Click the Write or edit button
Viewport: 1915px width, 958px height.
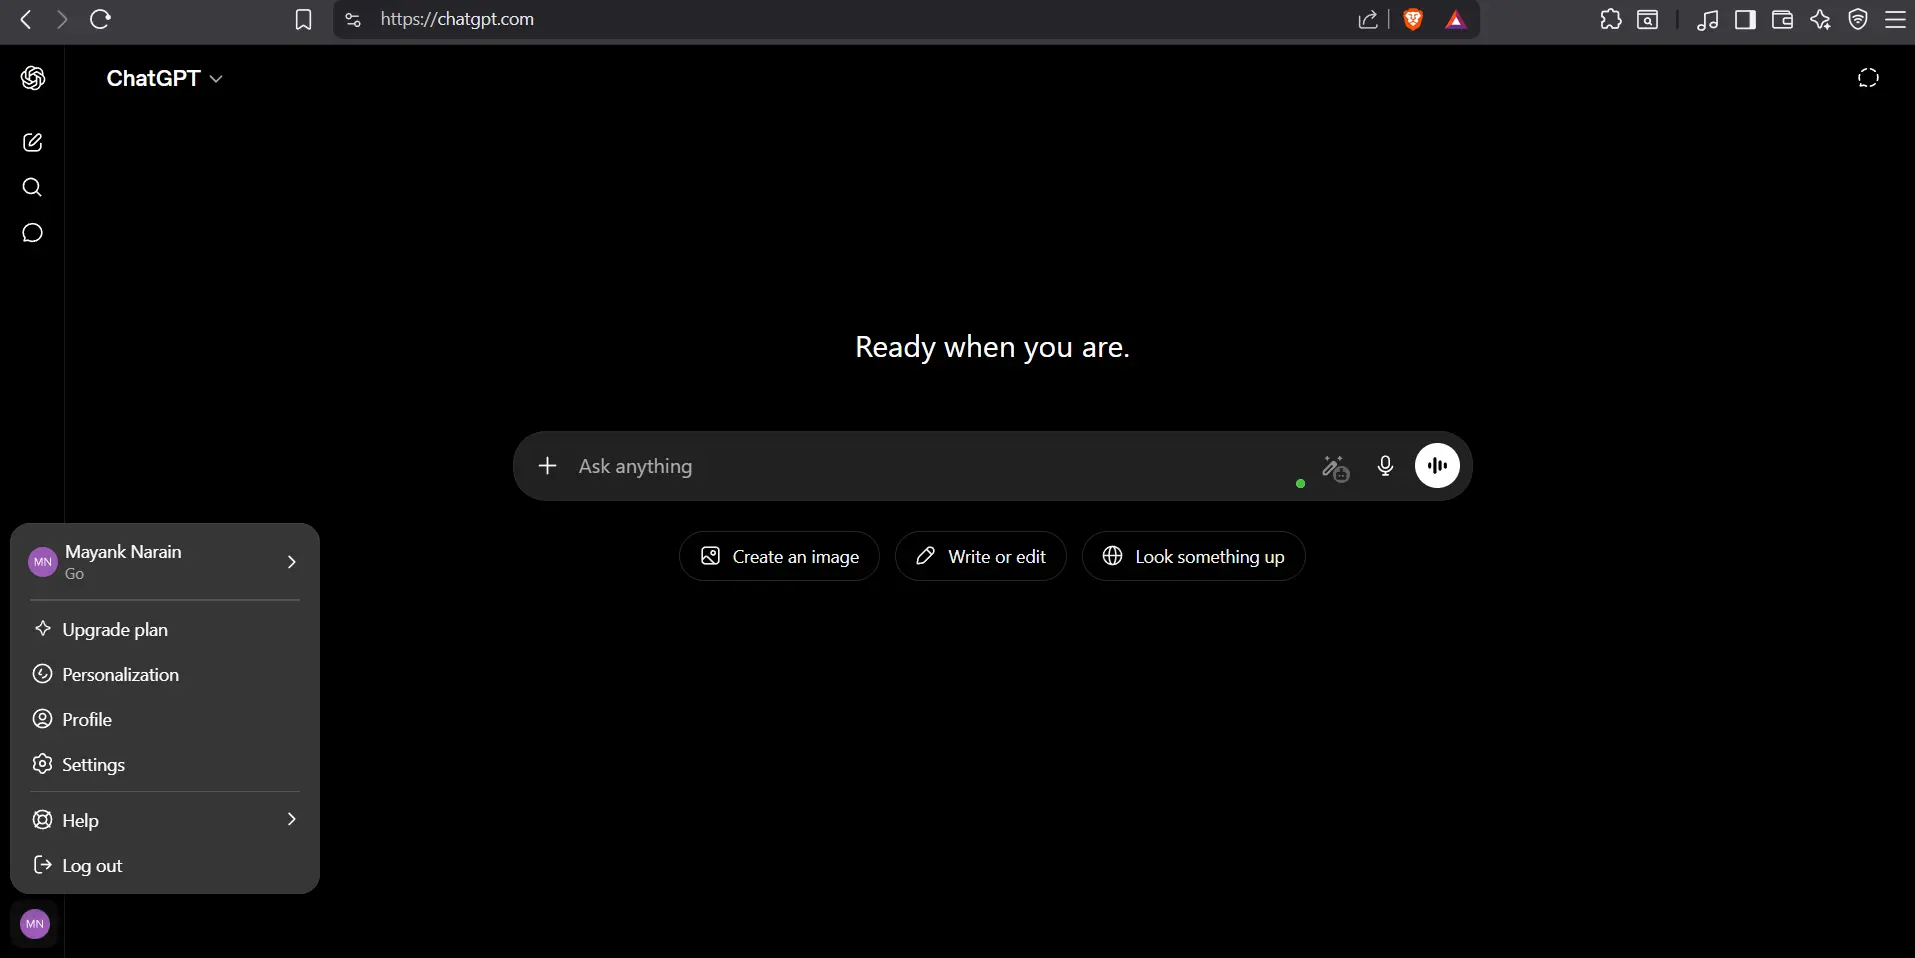tap(981, 556)
